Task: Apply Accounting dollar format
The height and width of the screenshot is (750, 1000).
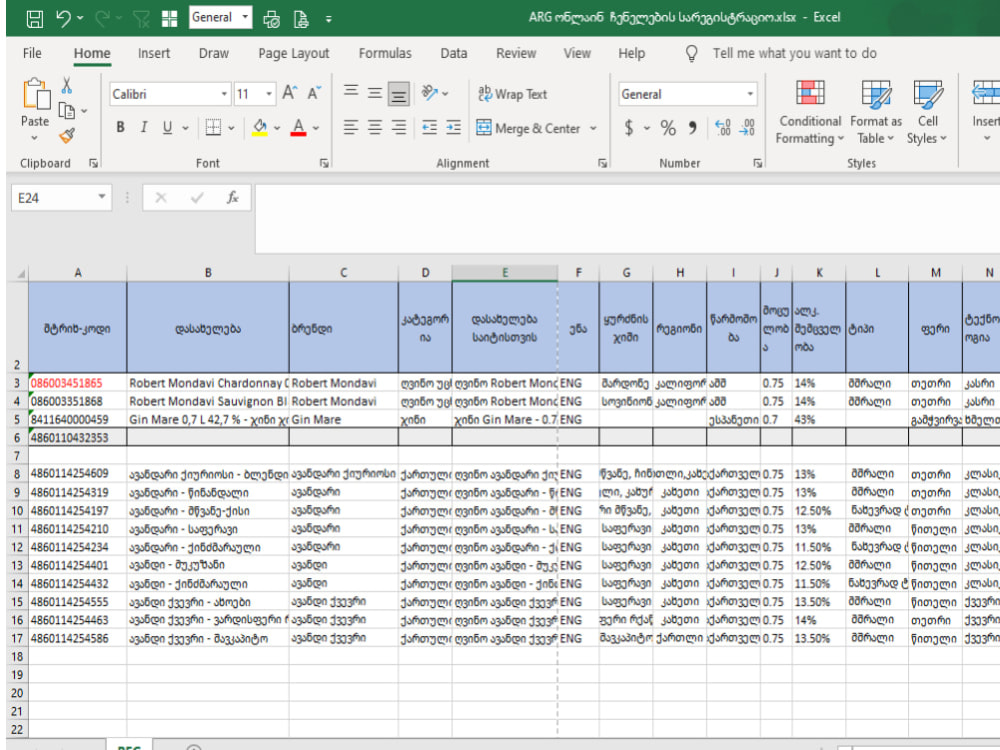Action: coord(629,128)
